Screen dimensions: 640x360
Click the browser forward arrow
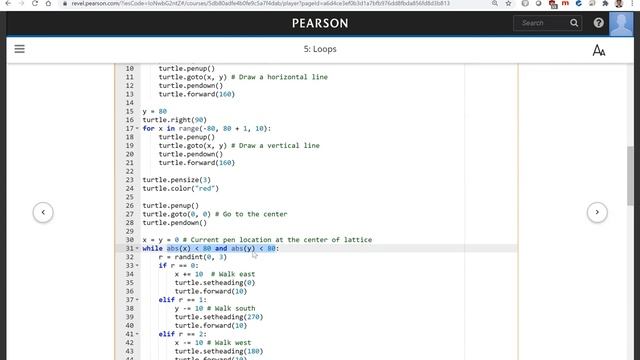click(x=21, y=3)
